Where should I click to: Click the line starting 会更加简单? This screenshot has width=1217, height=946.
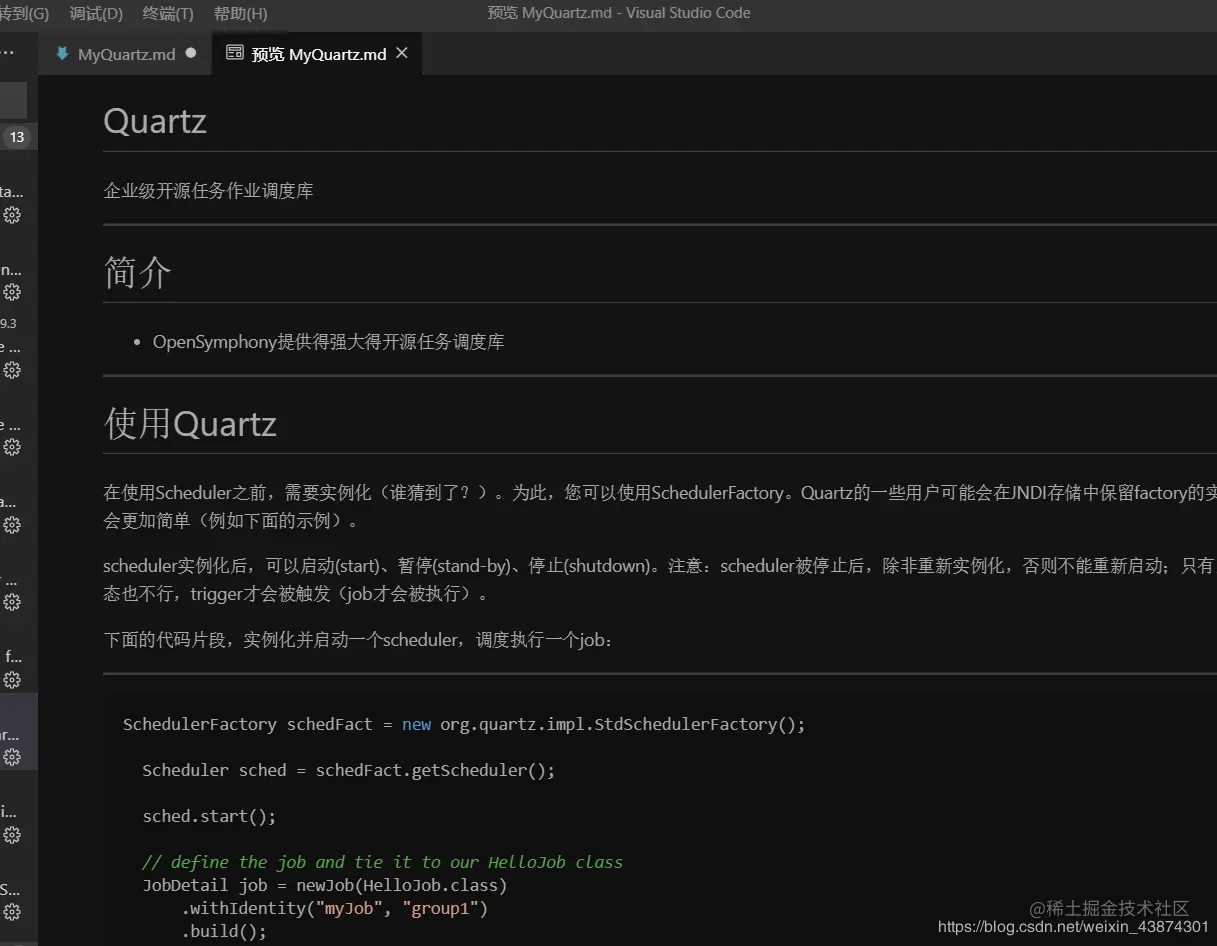click(x=230, y=521)
